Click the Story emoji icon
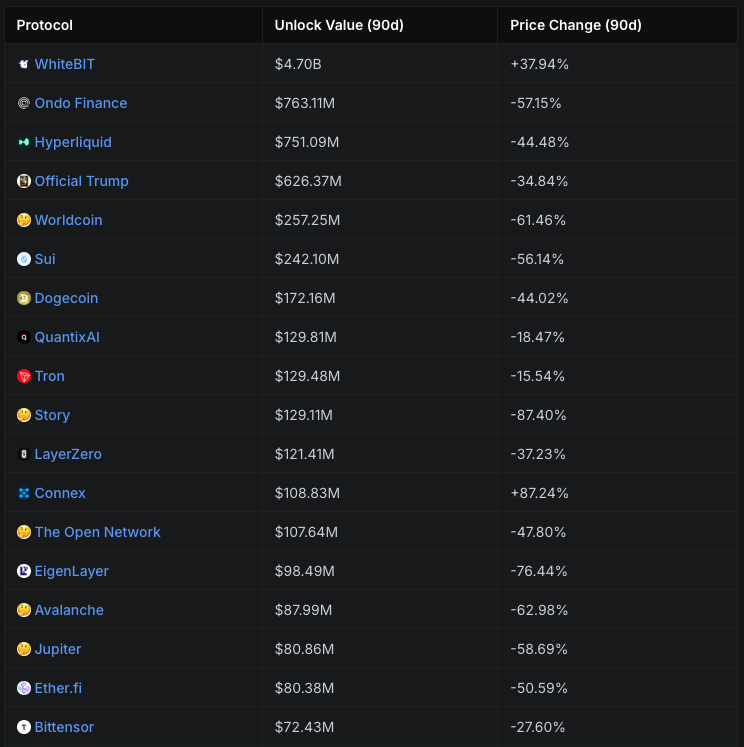This screenshot has height=747, width=744. tap(24, 415)
